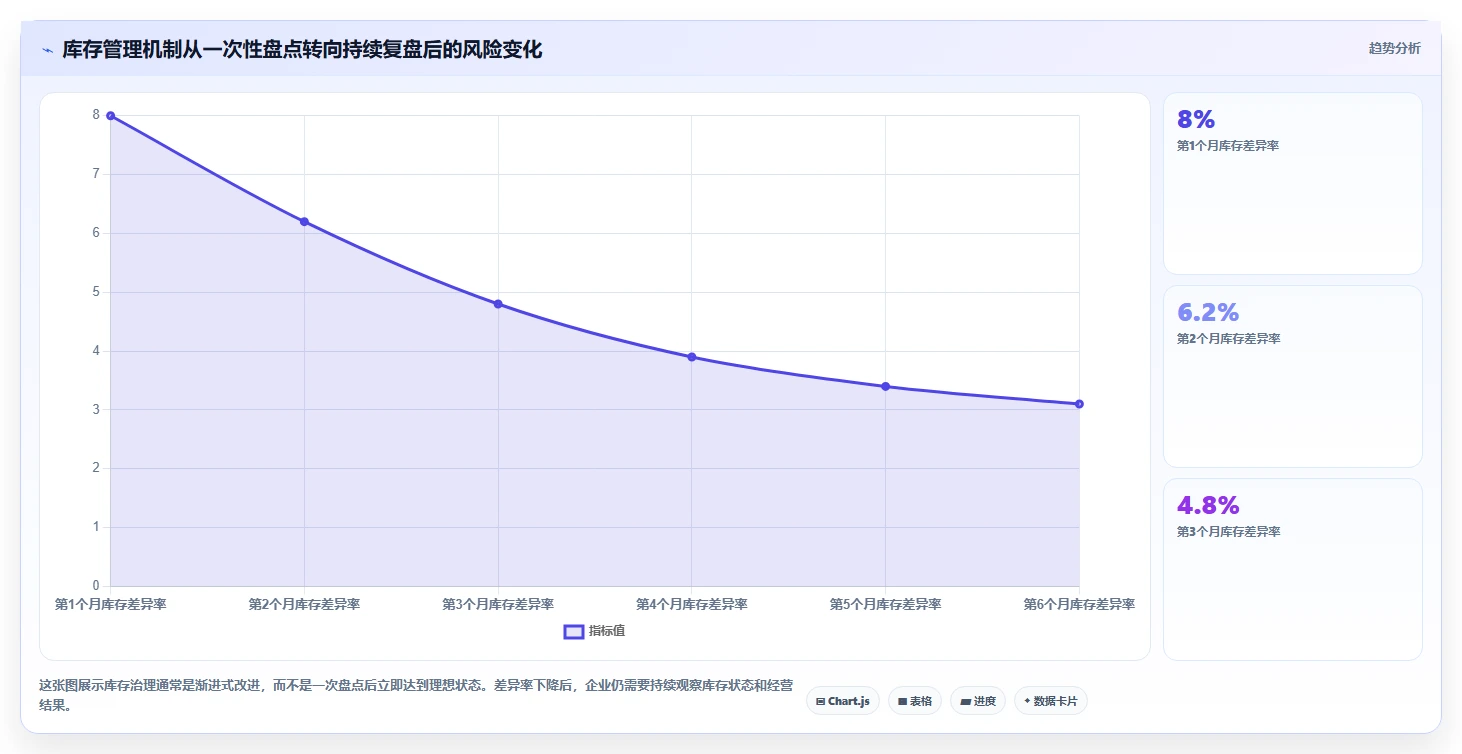Click the data point for 第4个月库存差异率

pyautogui.click(x=691, y=357)
